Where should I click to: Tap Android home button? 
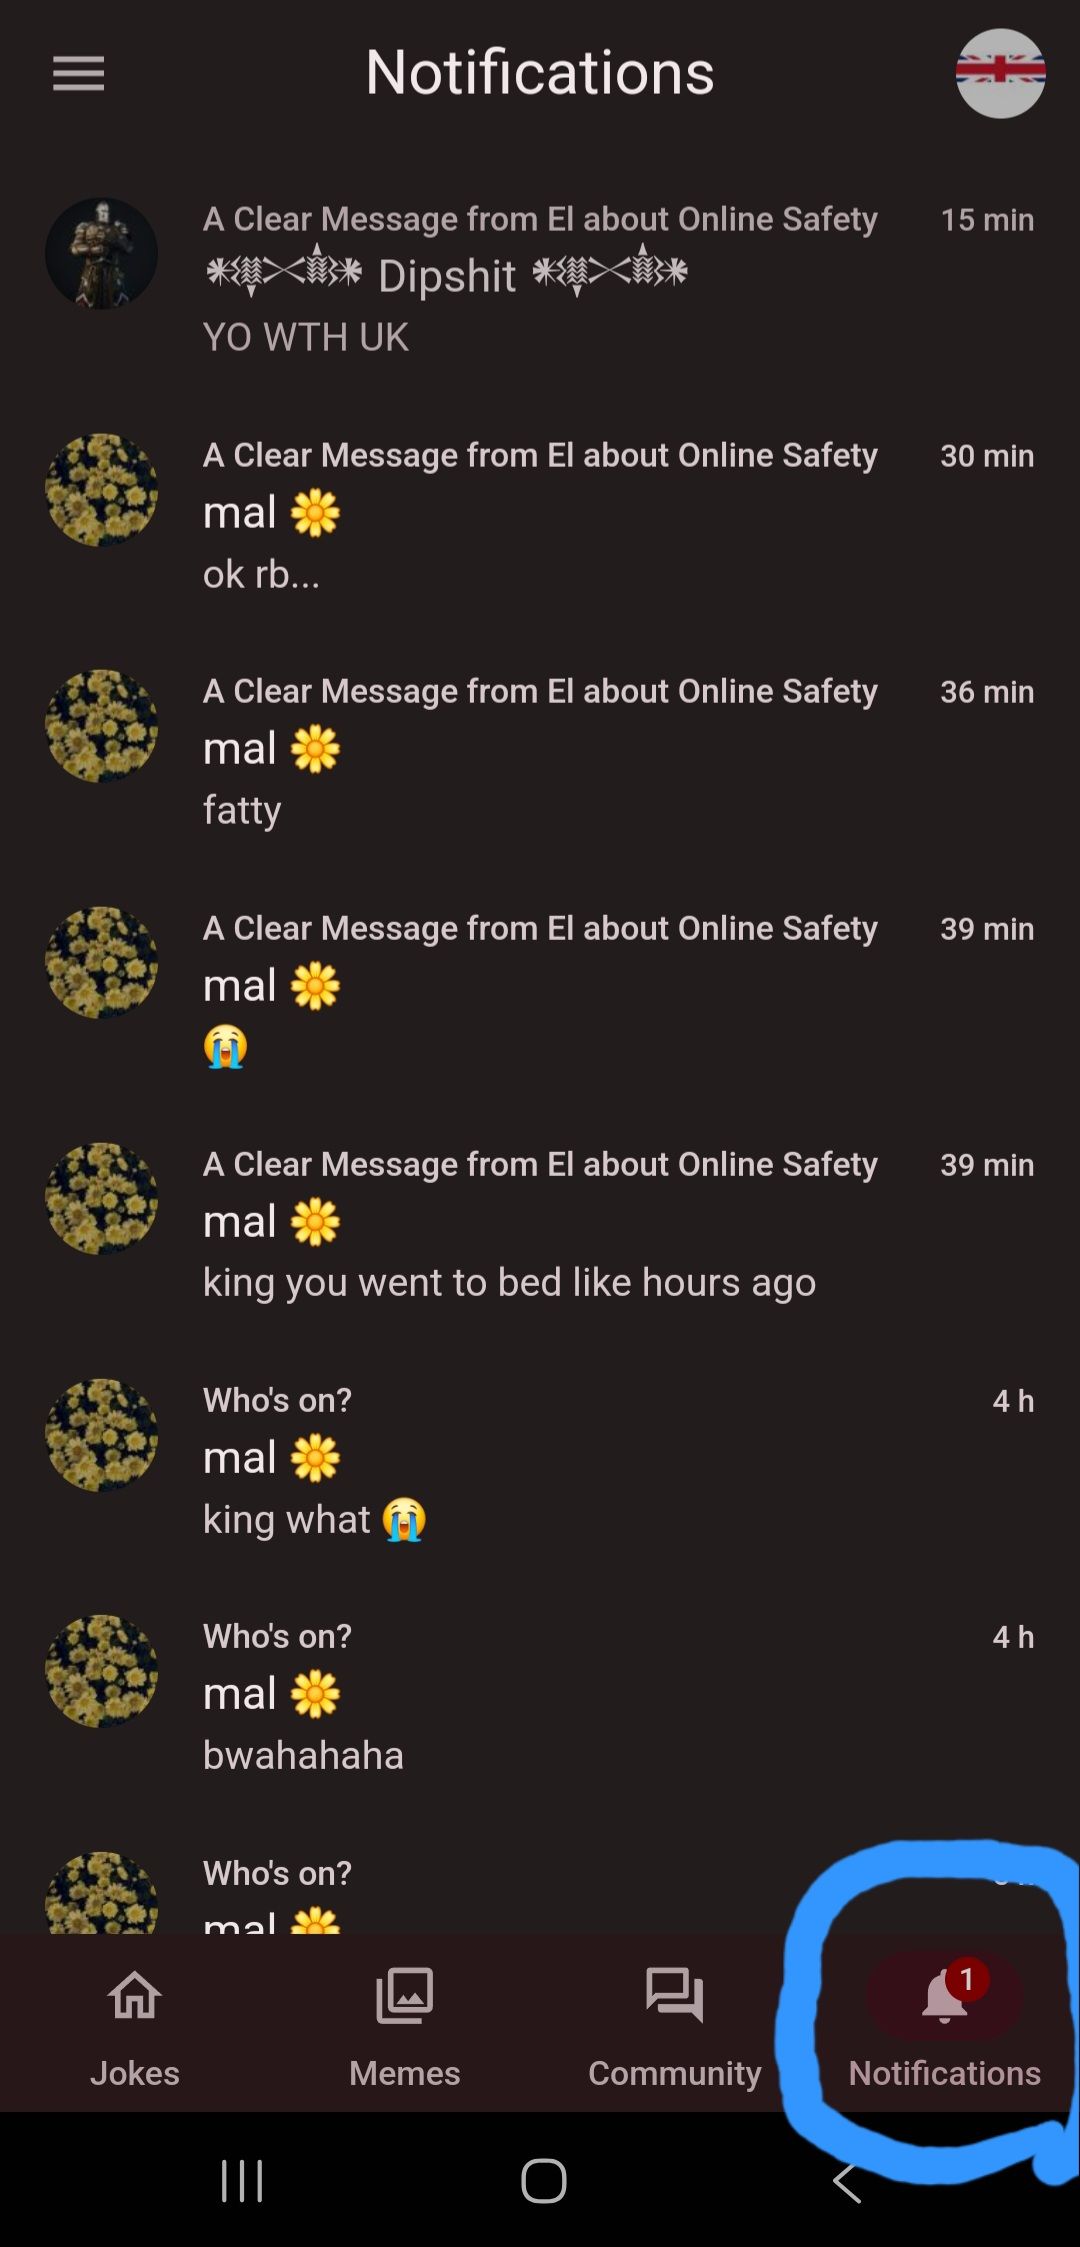pos(543,2181)
